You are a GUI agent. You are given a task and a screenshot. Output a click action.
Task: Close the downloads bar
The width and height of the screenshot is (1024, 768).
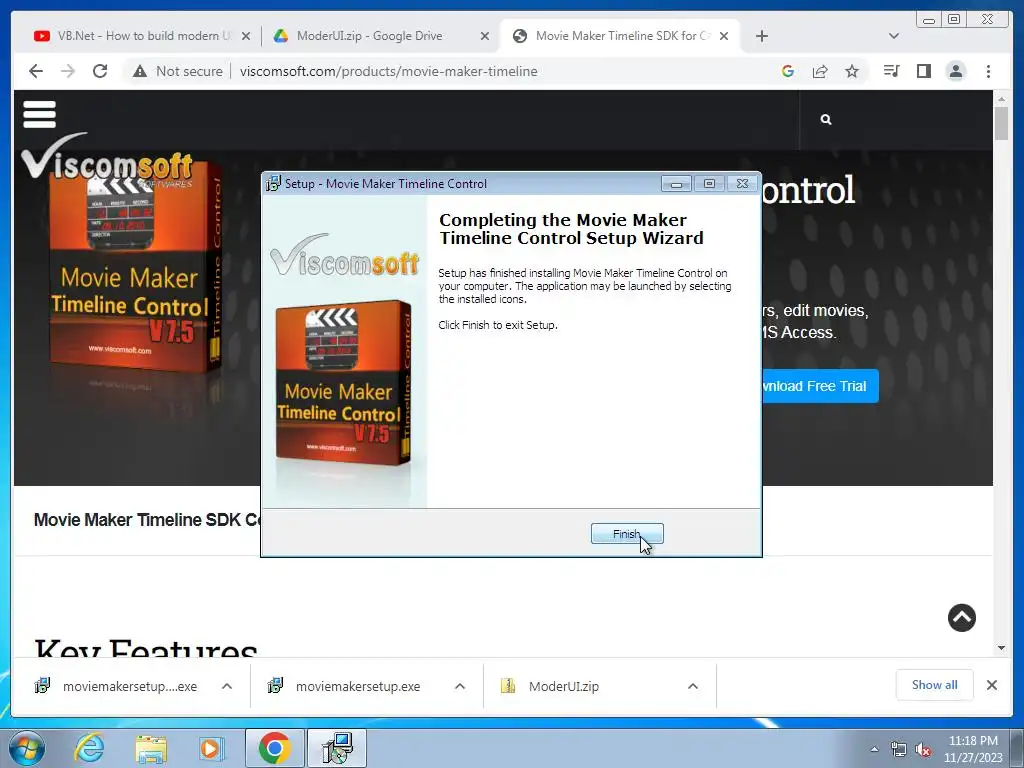(x=991, y=685)
